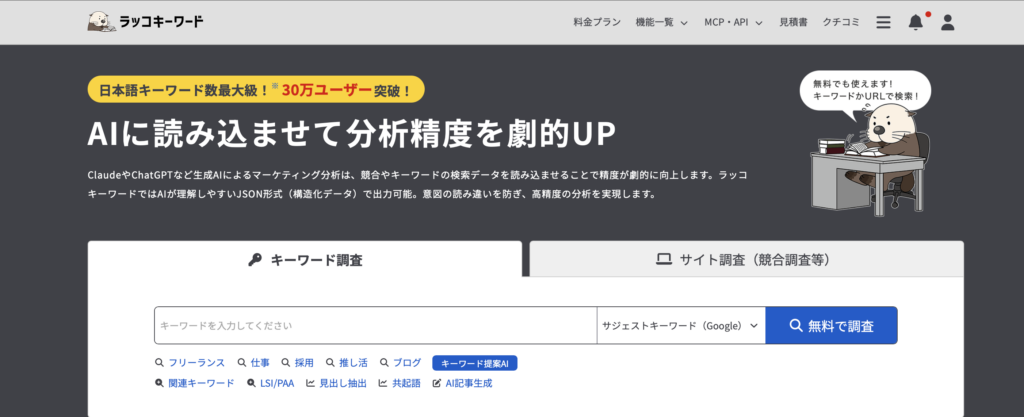Click the laptop icon on サイト調査 tab
The height and width of the screenshot is (417, 1024).
(x=664, y=260)
